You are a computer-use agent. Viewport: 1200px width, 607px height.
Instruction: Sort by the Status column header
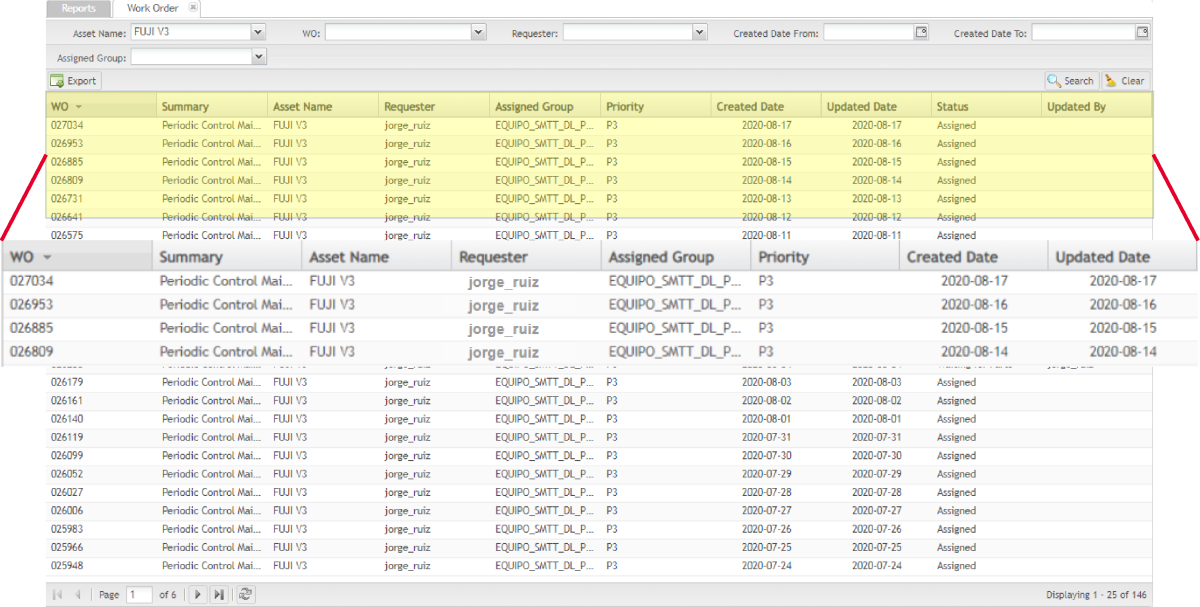(x=988, y=106)
